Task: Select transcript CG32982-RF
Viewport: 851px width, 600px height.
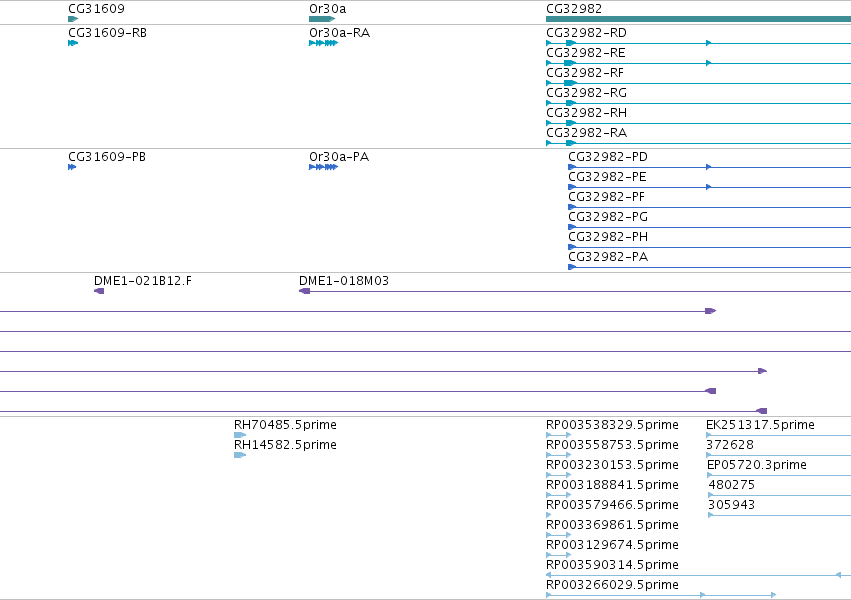Action: coord(585,73)
